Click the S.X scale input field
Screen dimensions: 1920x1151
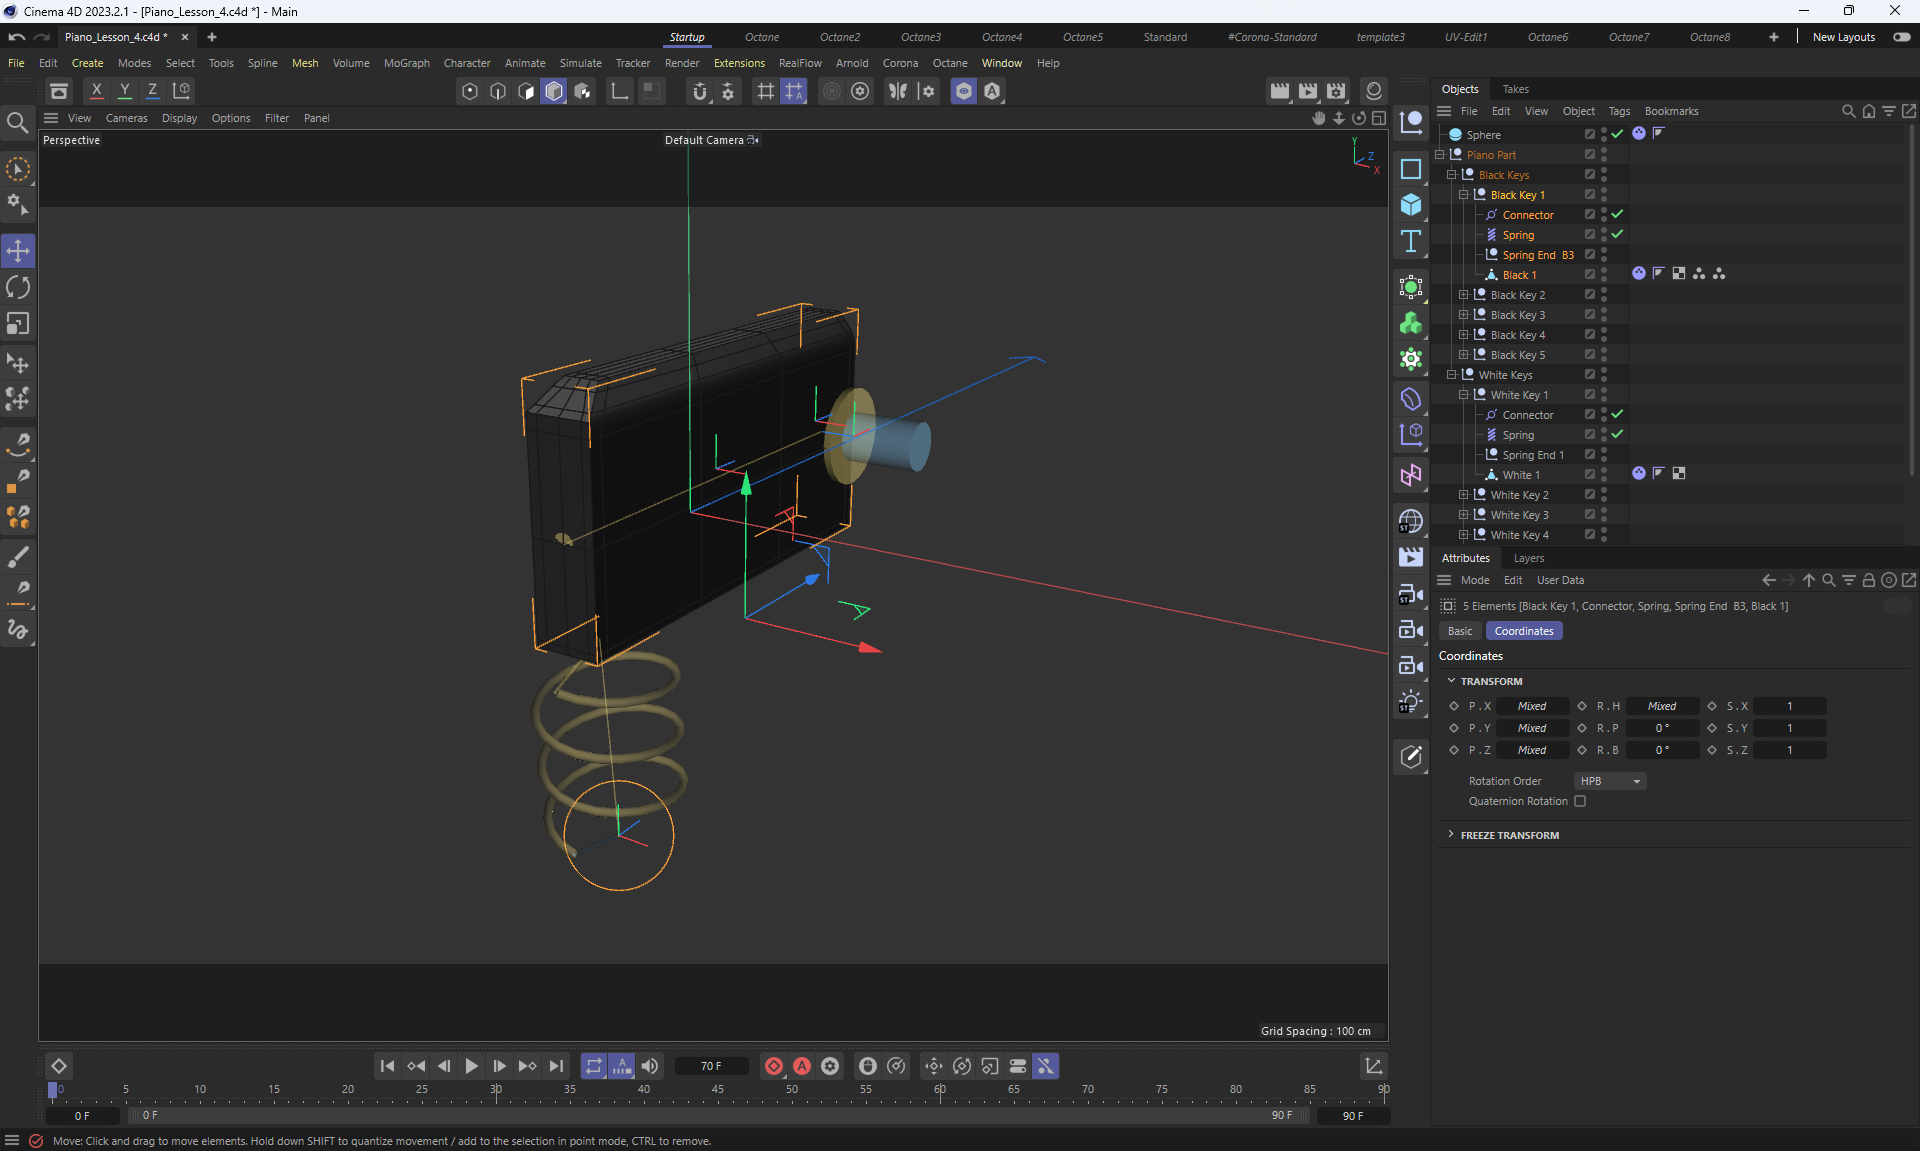point(1789,706)
